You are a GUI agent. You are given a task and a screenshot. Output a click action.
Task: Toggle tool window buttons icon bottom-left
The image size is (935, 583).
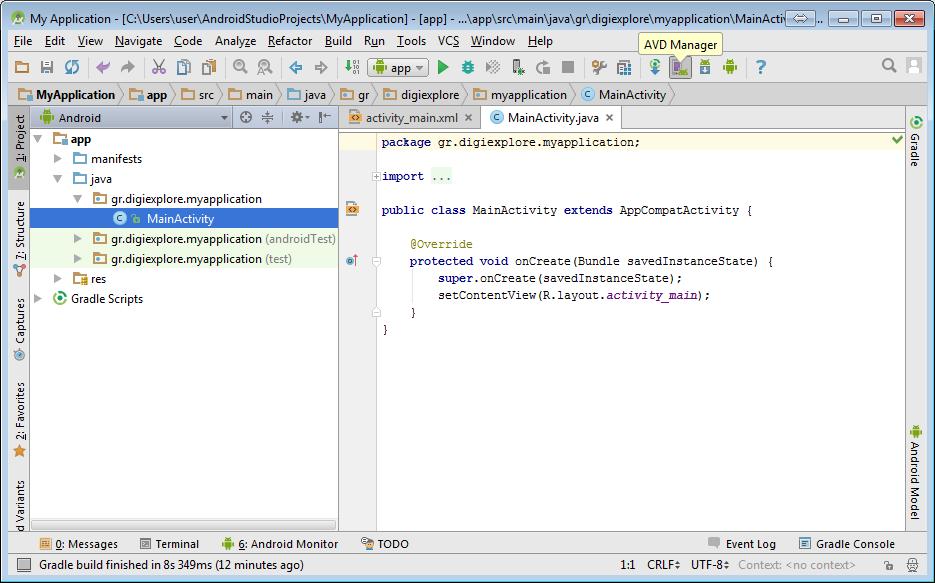[23, 565]
